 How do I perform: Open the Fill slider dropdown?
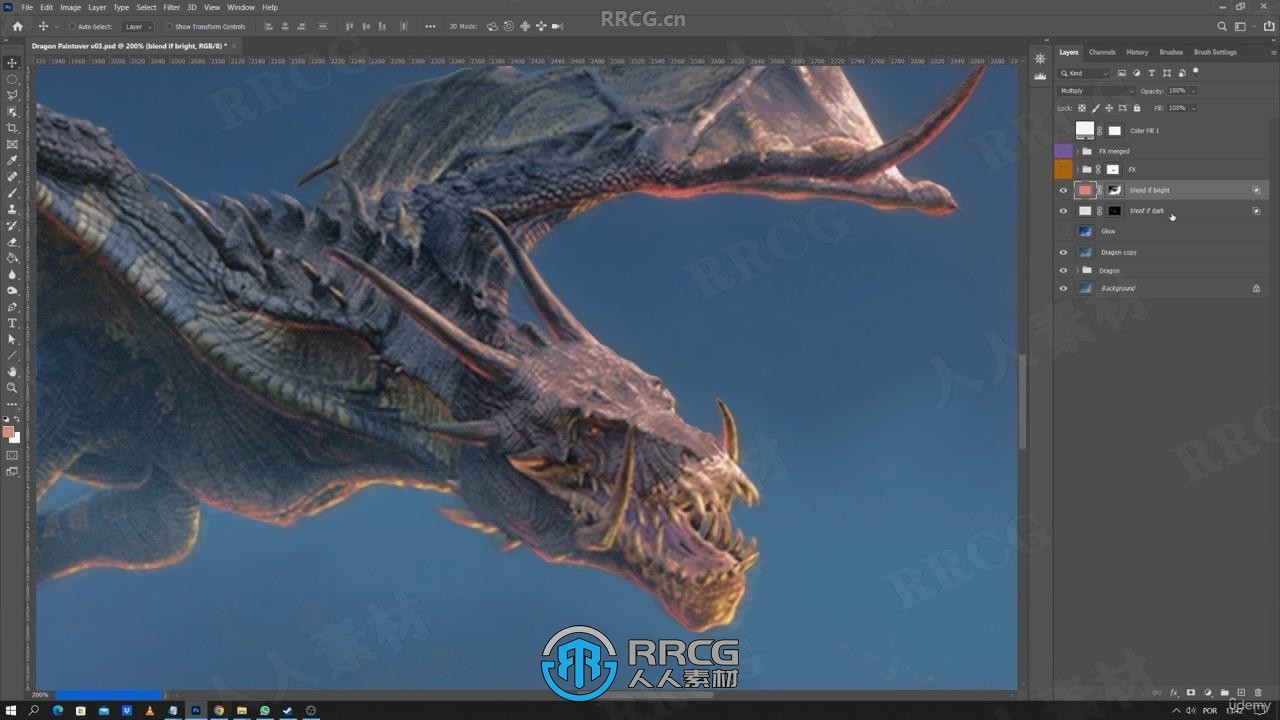pyautogui.click(x=1194, y=108)
